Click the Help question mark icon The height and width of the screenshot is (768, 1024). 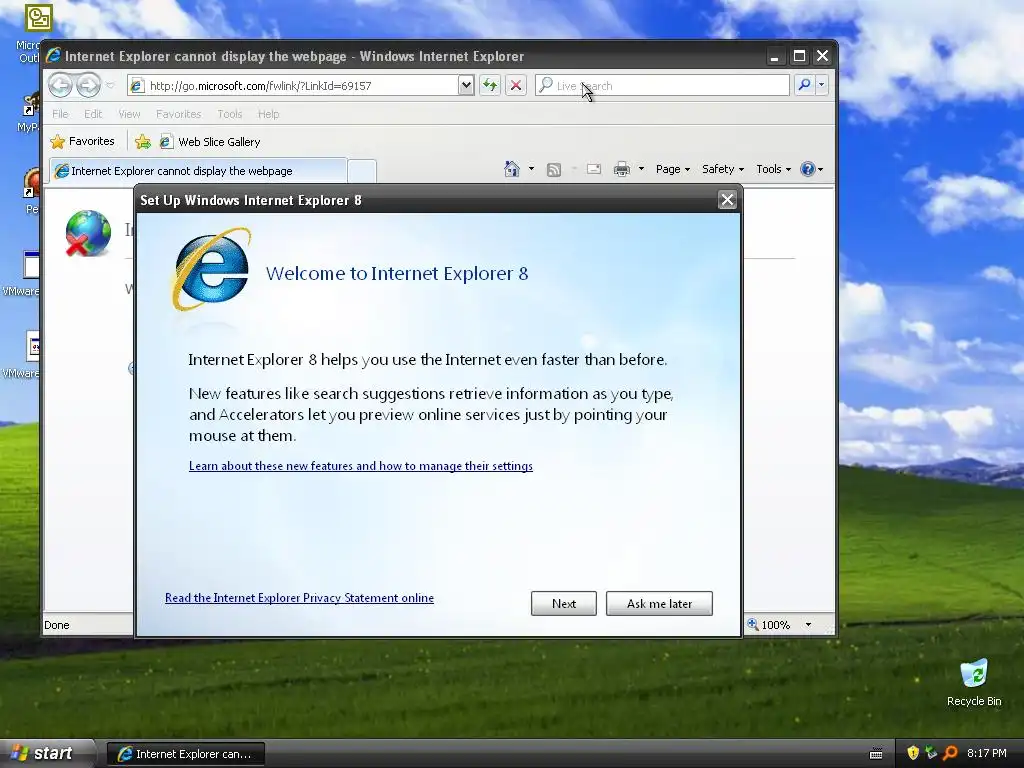[808, 169]
